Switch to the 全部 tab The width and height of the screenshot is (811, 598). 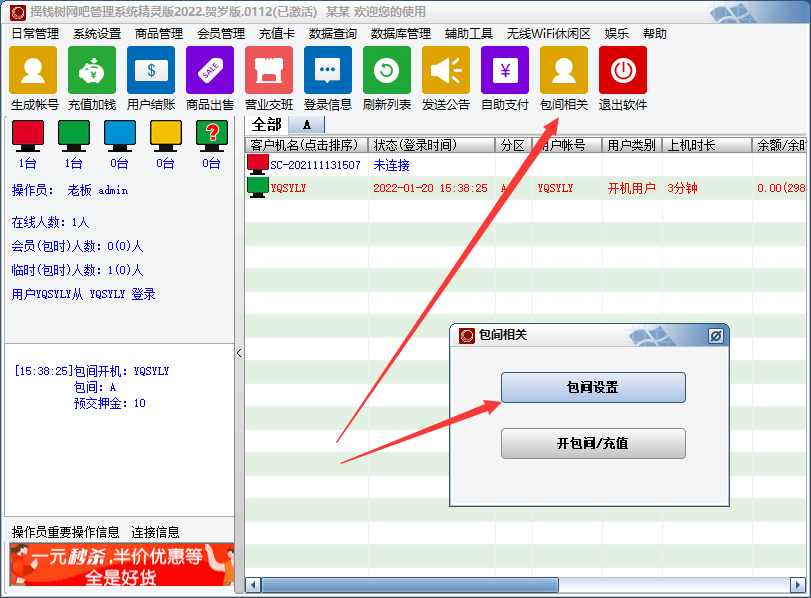point(266,125)
